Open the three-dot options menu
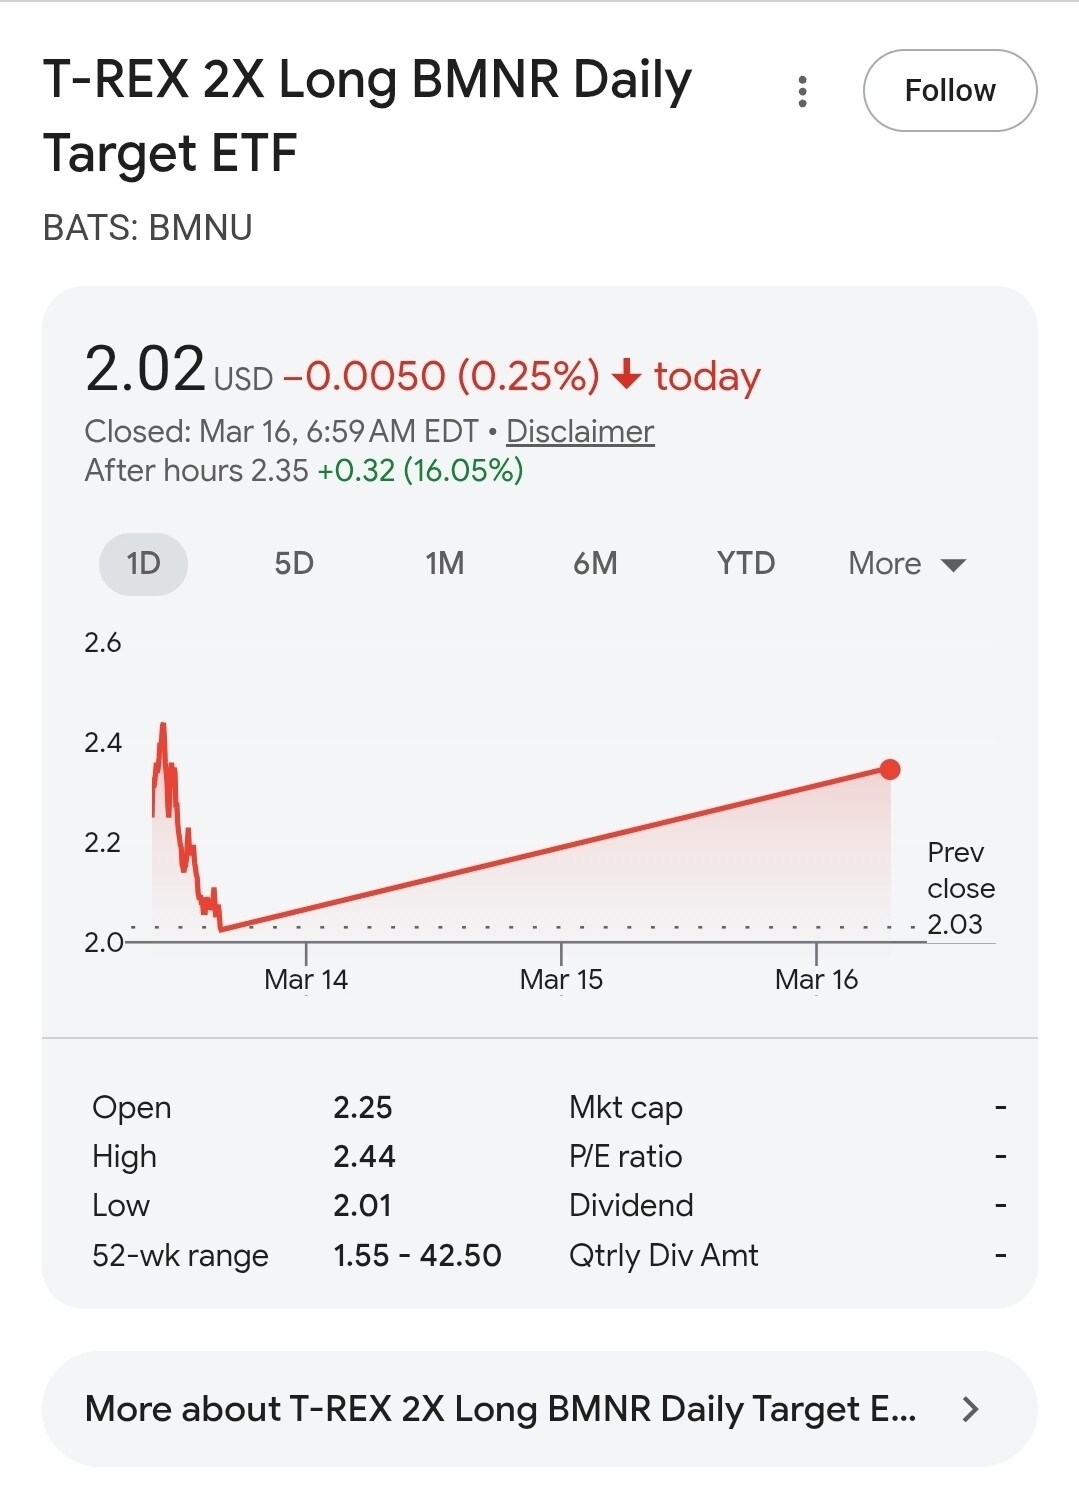Image resolution: width=1079 pixels, height=1500 pixels. tap(802, 91)
